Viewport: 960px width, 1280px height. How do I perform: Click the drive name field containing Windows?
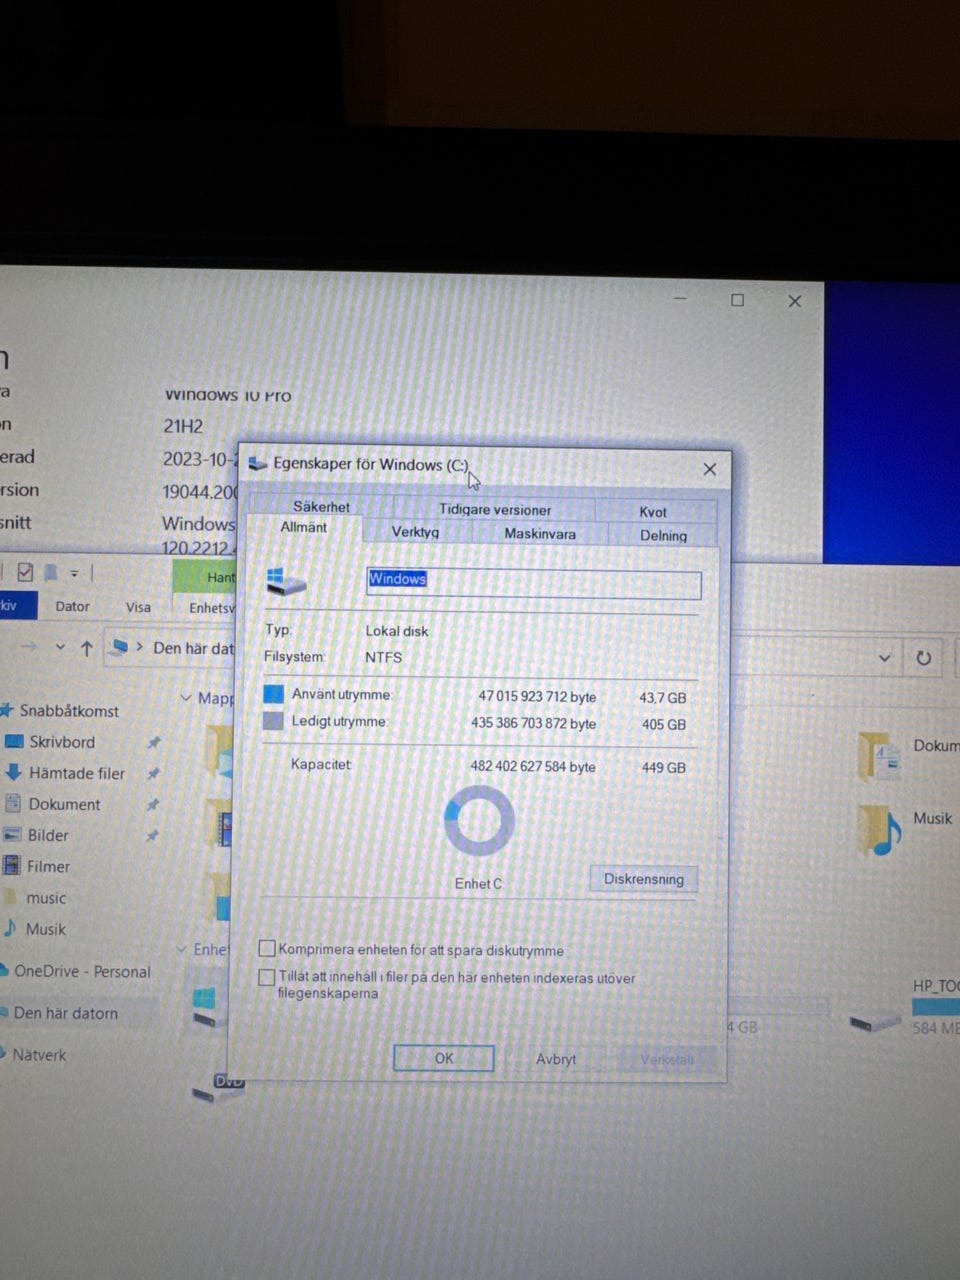534,584
